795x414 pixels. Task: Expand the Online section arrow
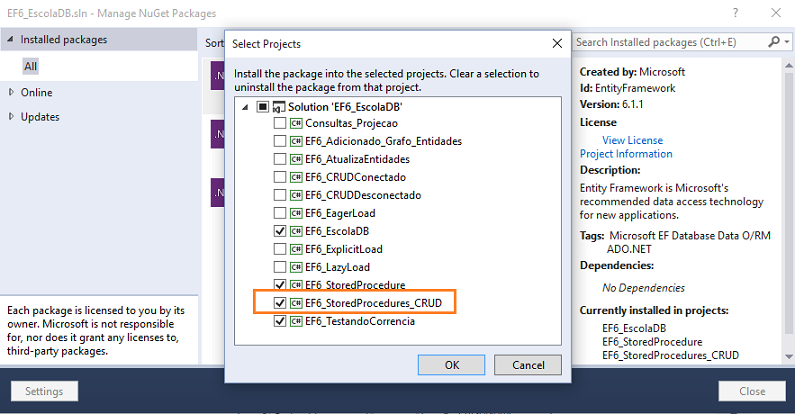11,92
